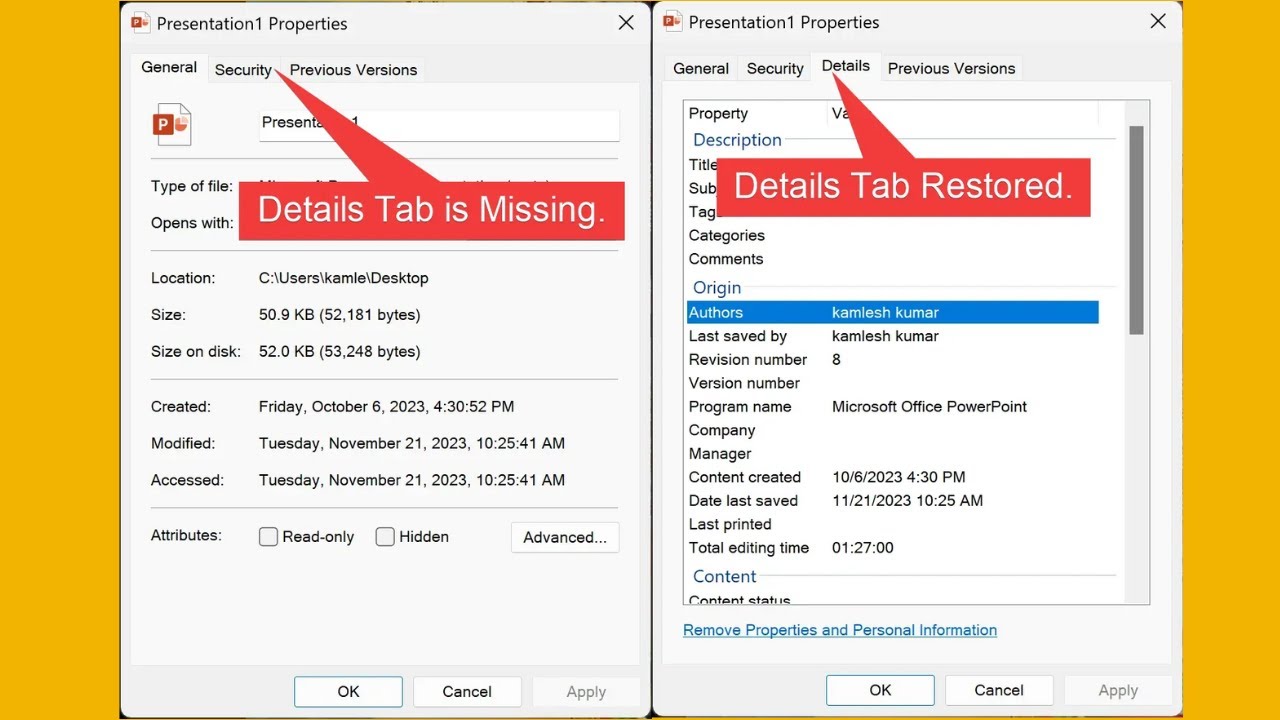Select the Total editing time row

coord(892,548)
